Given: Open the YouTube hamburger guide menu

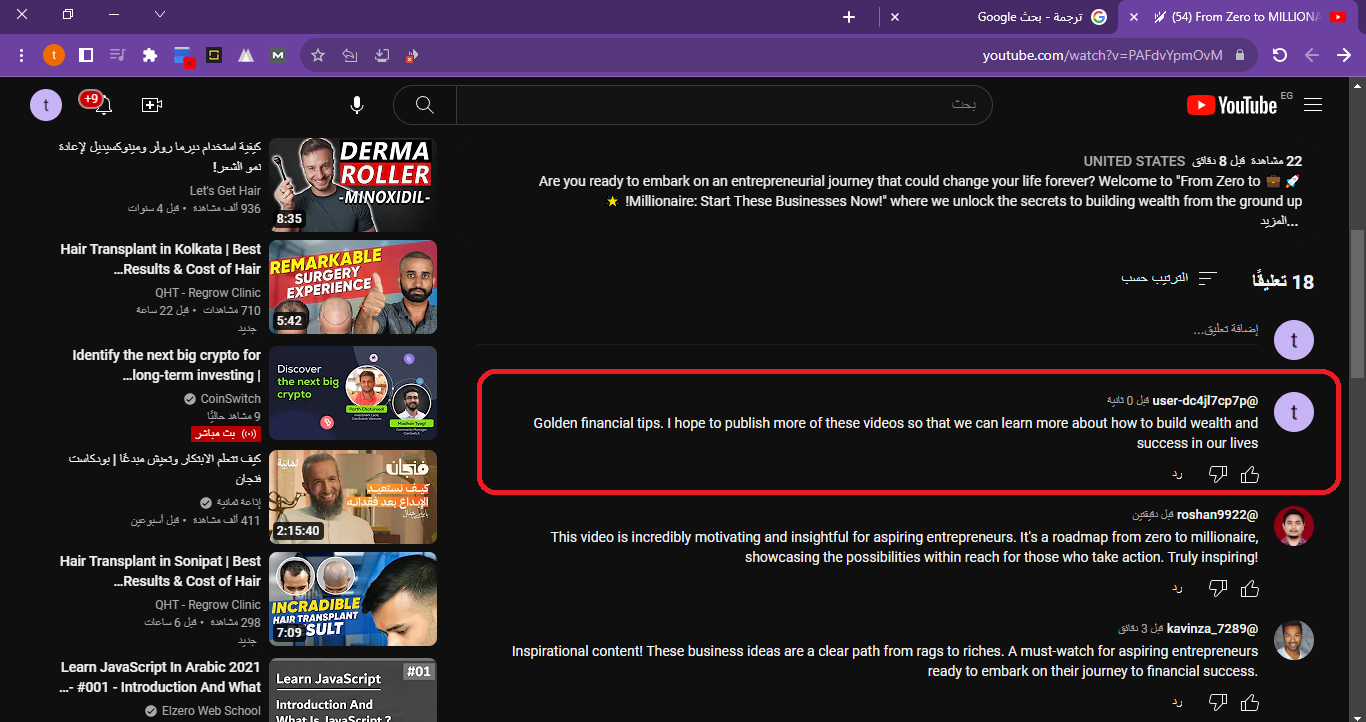Looking at the screenshot, I should click(x=1313, y=105).
